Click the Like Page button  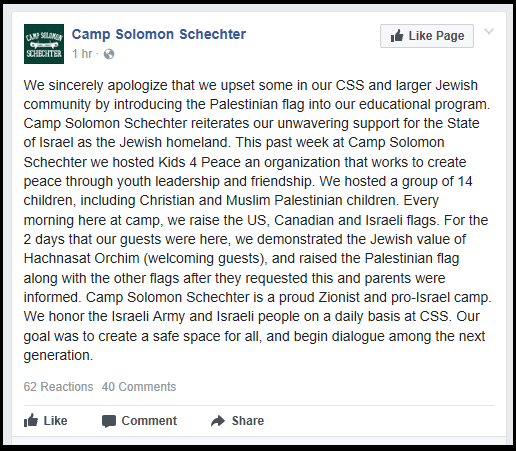427,36
